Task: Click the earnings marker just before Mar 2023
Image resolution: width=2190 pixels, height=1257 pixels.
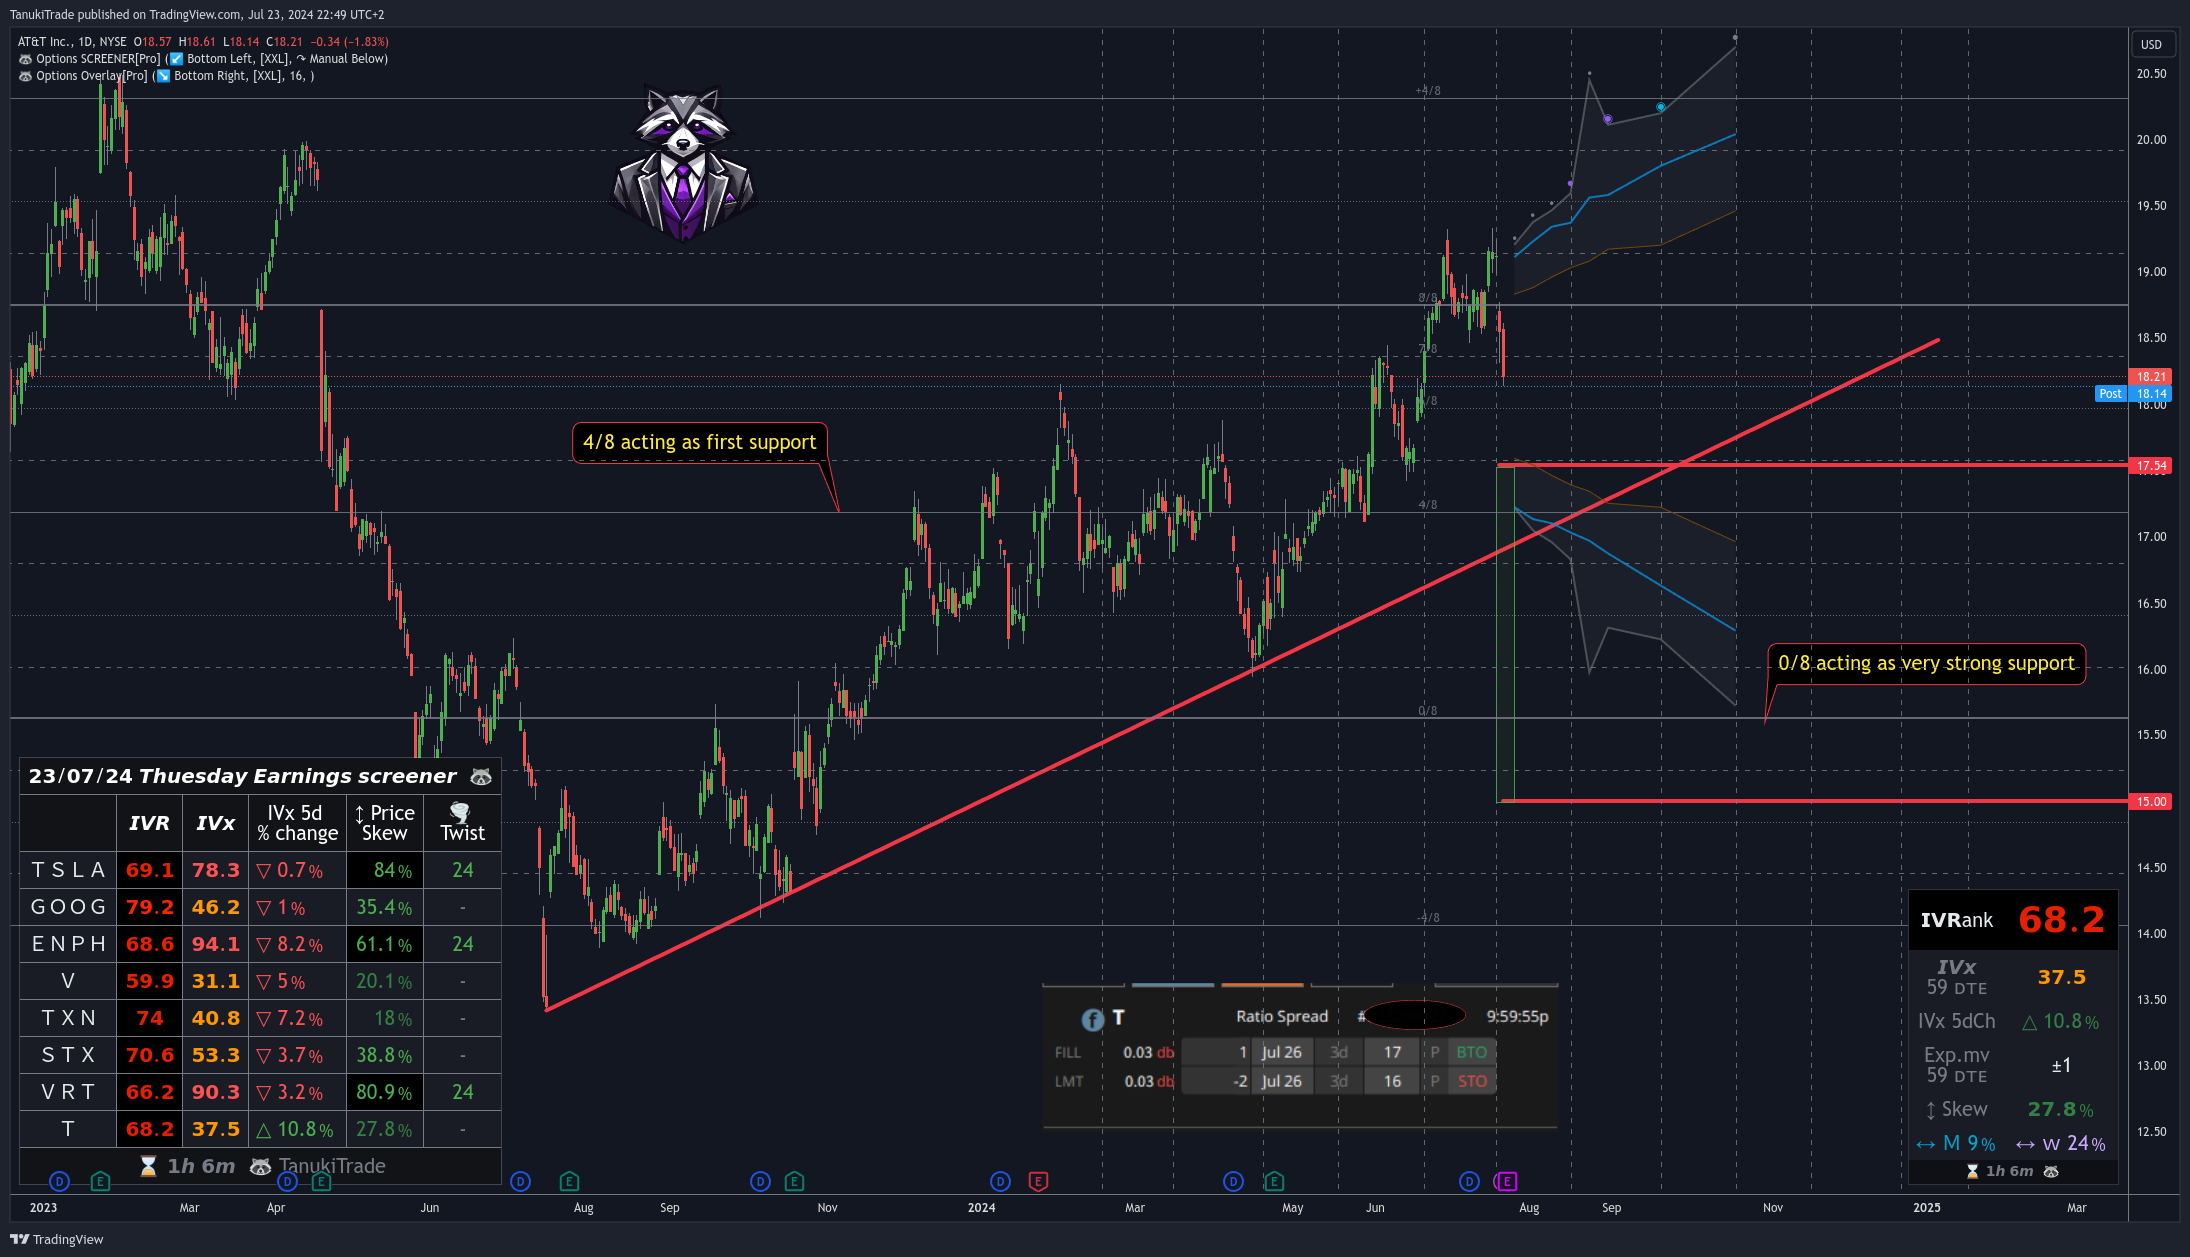Action: 100,1181
